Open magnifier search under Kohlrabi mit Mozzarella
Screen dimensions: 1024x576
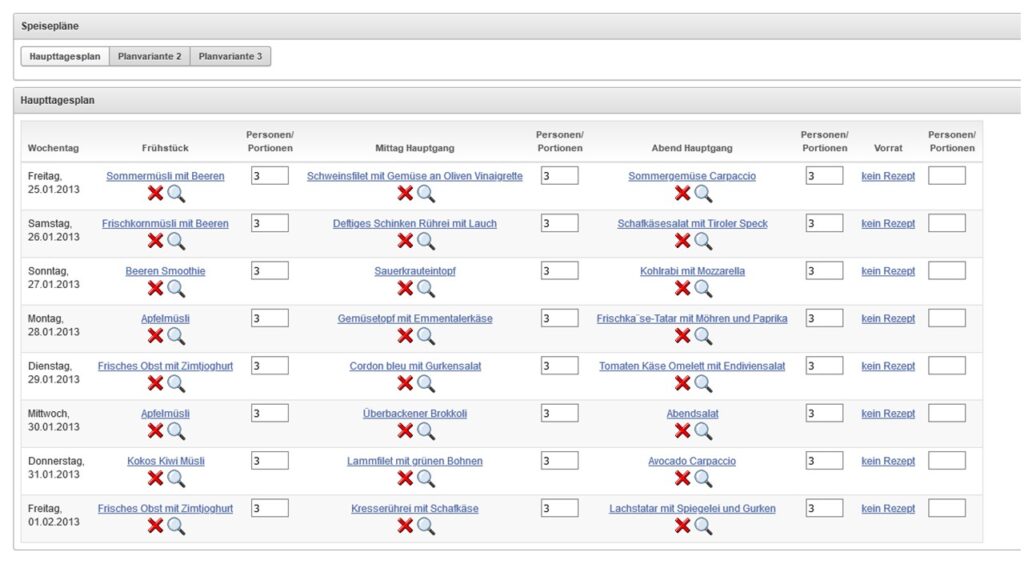pyautogui.click(x=703, y=289)
